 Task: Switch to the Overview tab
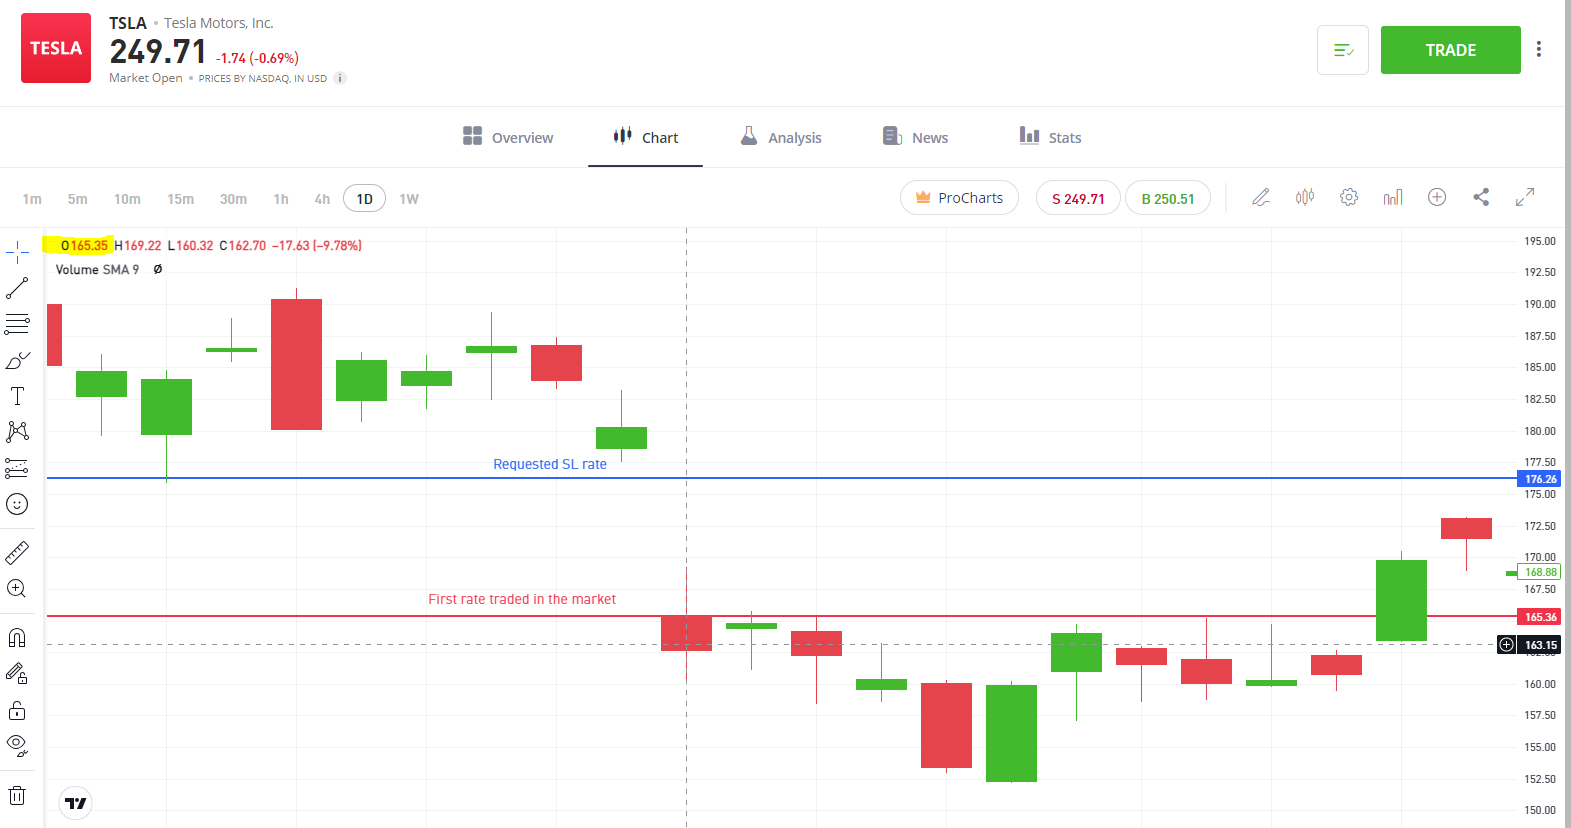(x=508, y=137)
